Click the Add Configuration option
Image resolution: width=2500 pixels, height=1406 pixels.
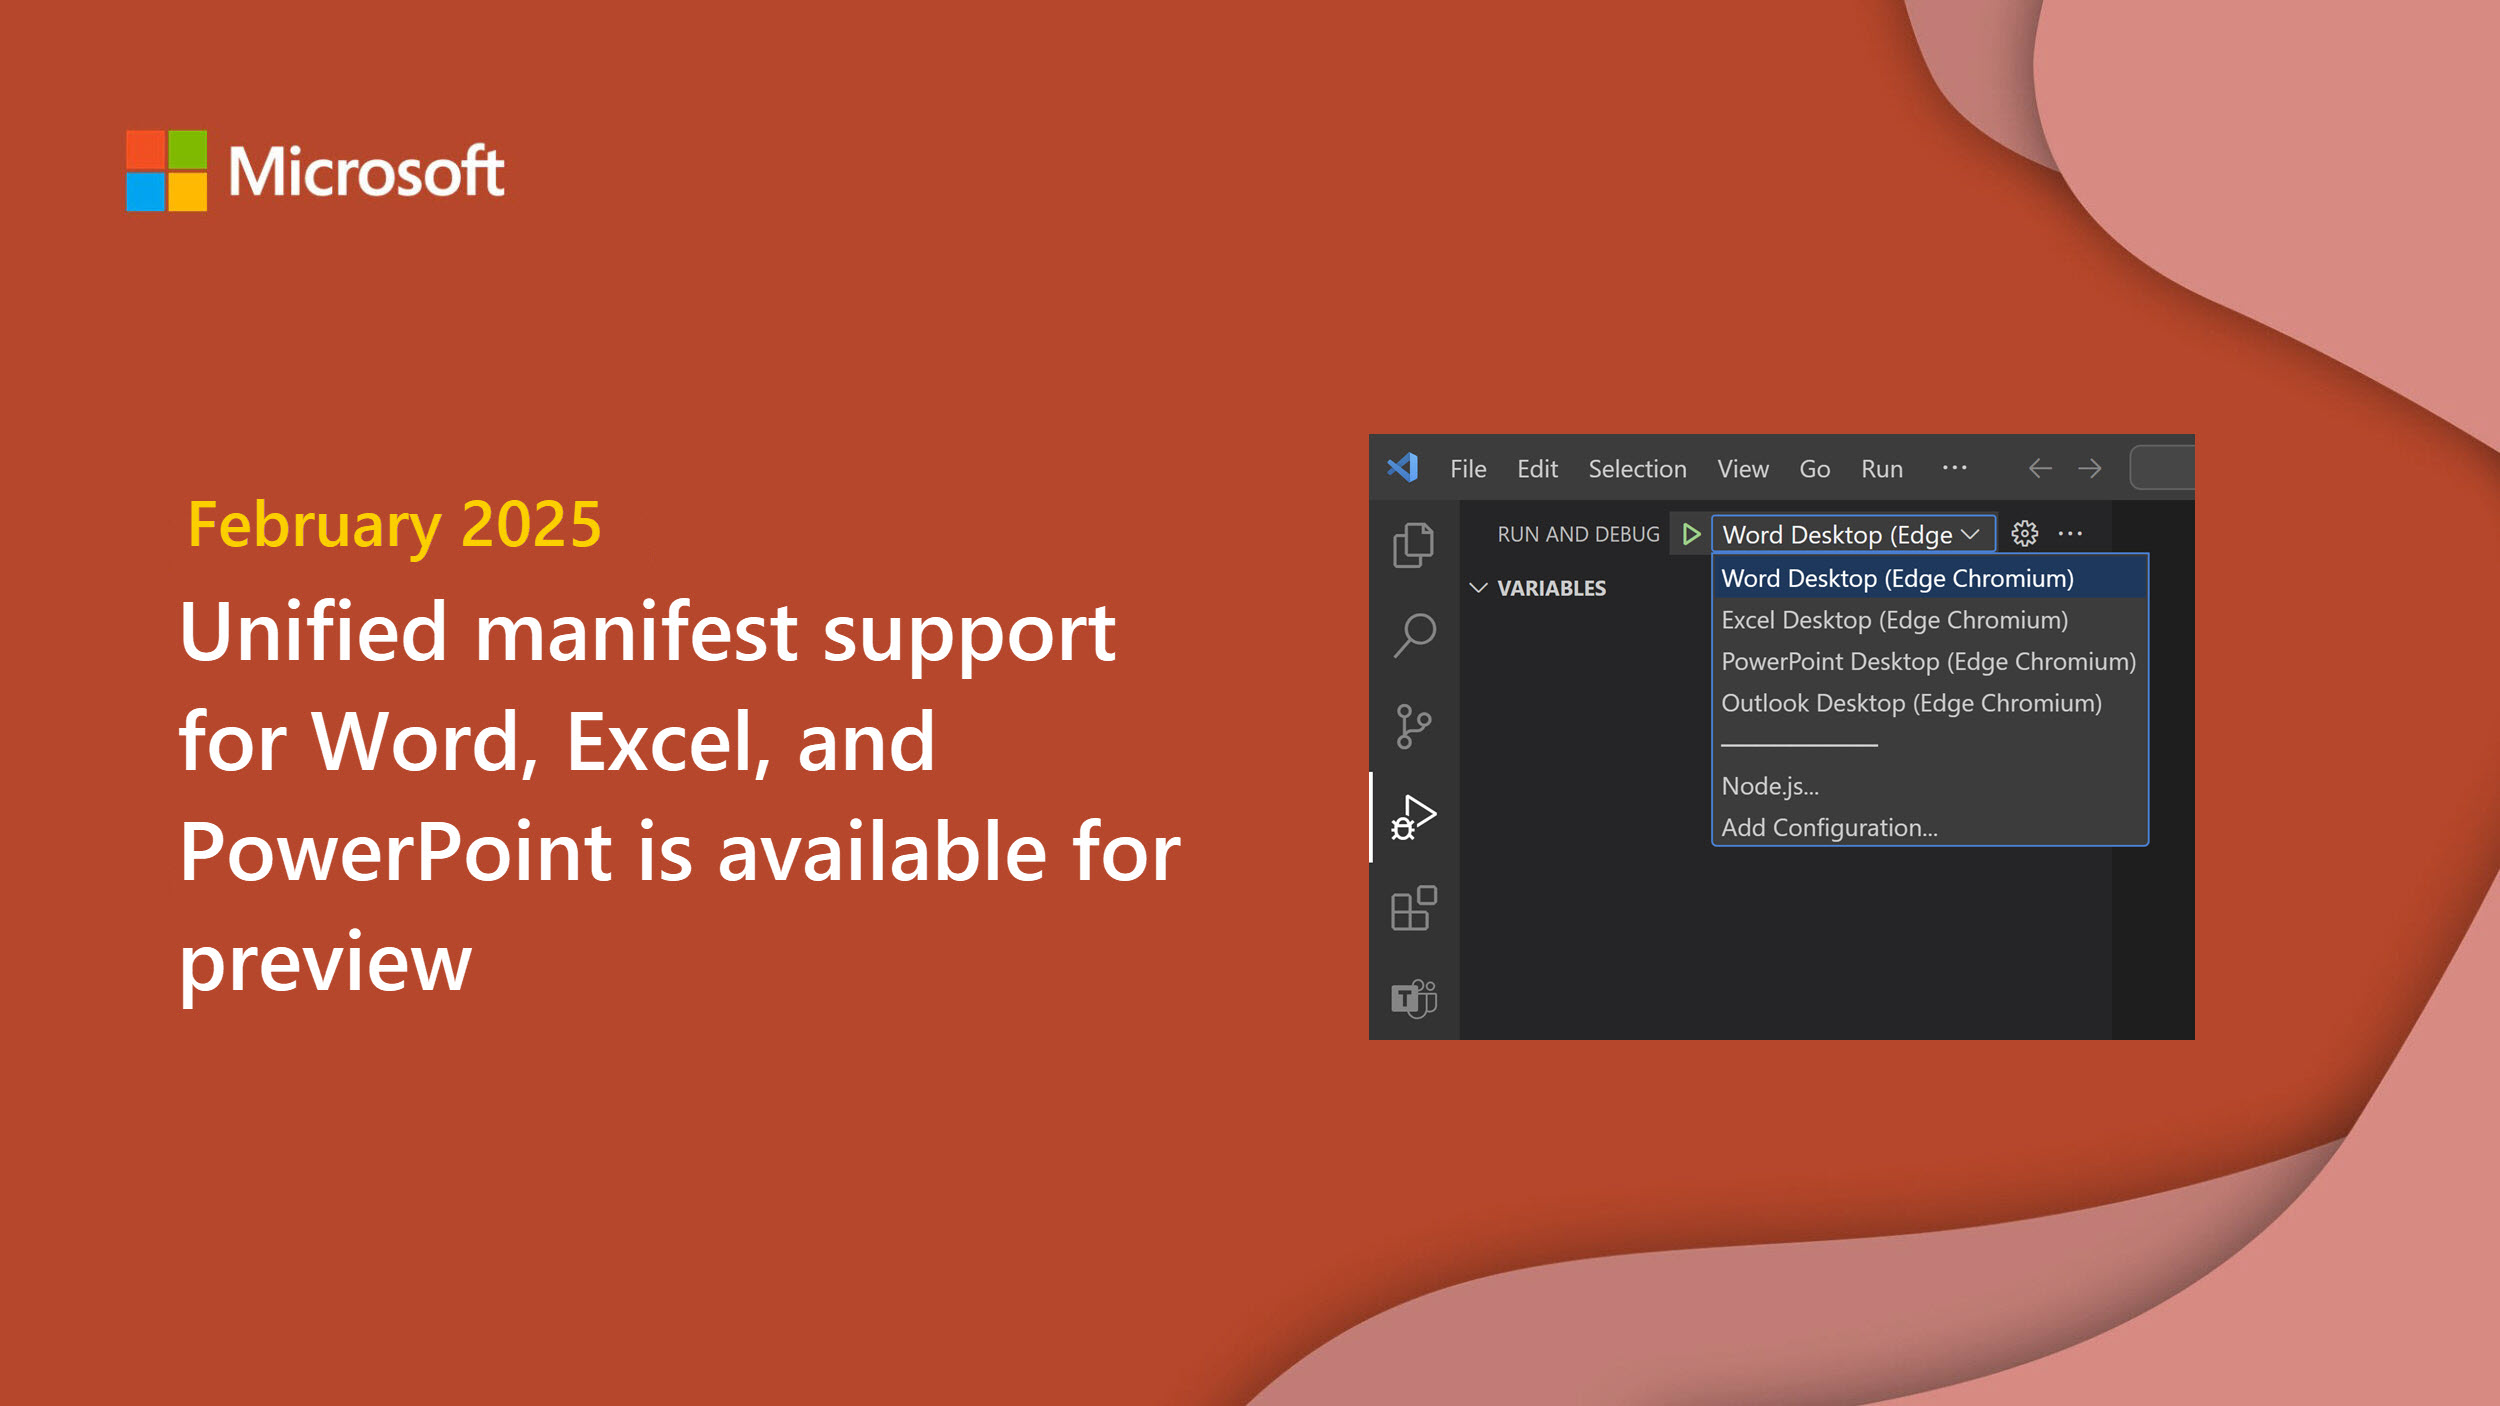point(1829,826)
